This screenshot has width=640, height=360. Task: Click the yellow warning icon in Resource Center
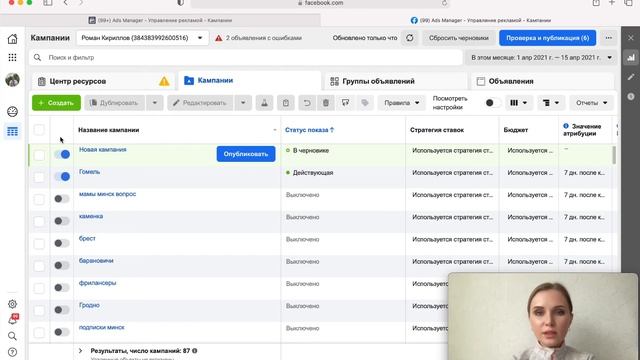164,81
